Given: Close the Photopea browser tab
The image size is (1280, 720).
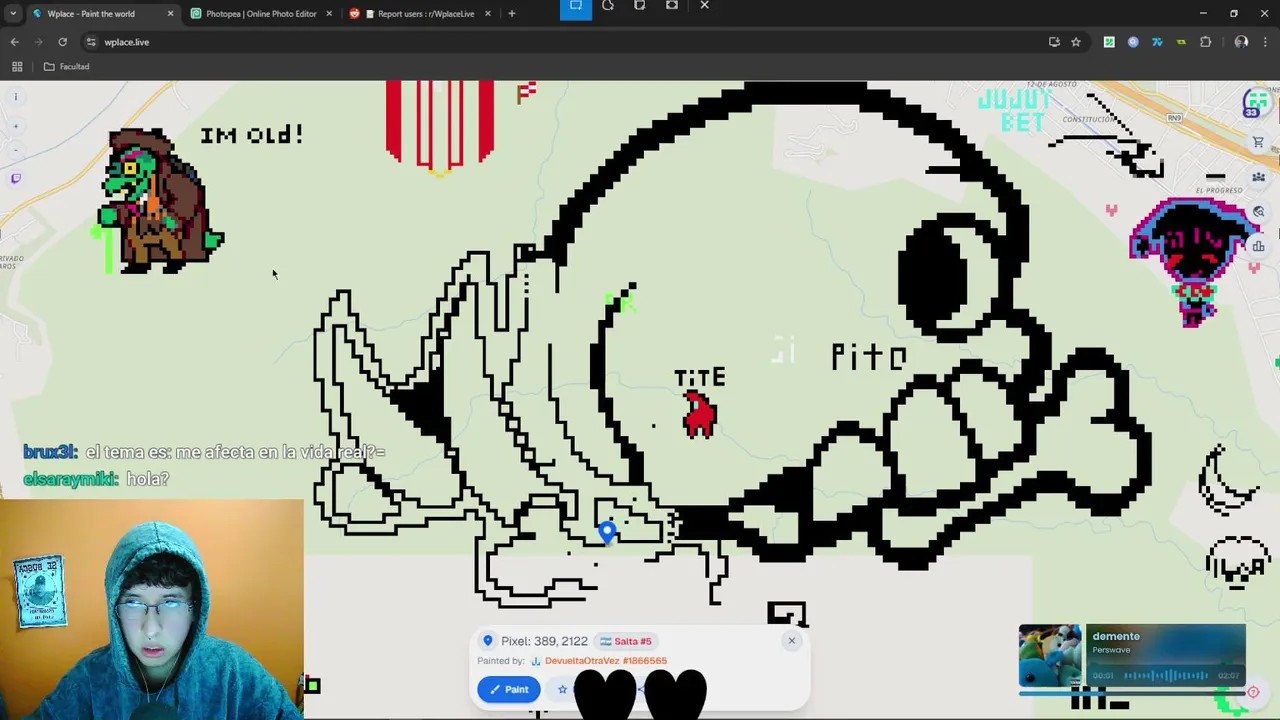Looking at the screenshot, I should (x=329, y=14).
